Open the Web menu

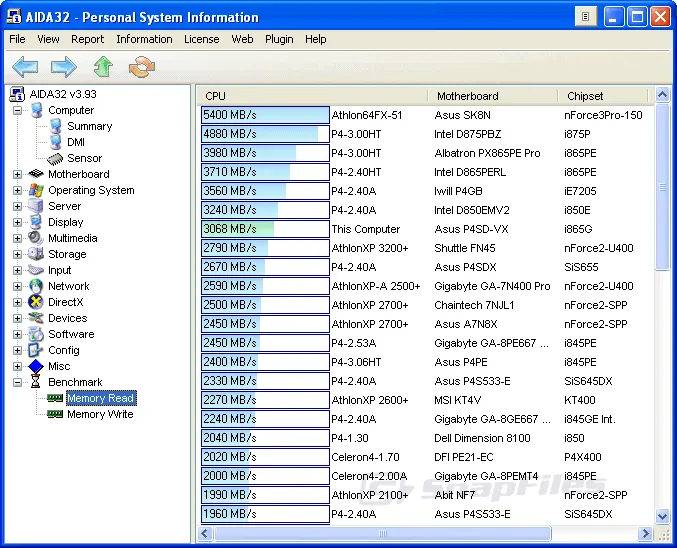(x=242, y=39)
